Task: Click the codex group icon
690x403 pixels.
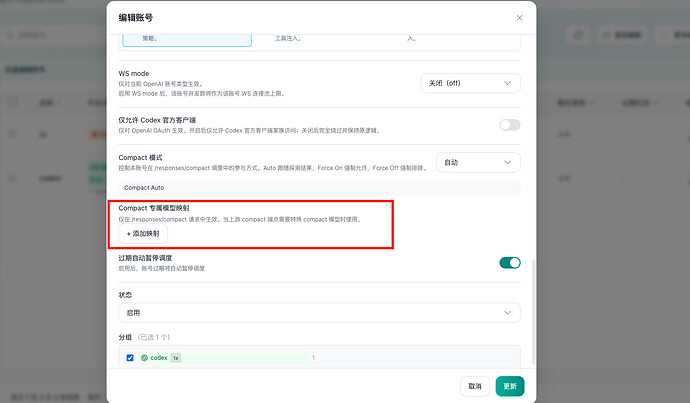Action: (x=144, y=358)
